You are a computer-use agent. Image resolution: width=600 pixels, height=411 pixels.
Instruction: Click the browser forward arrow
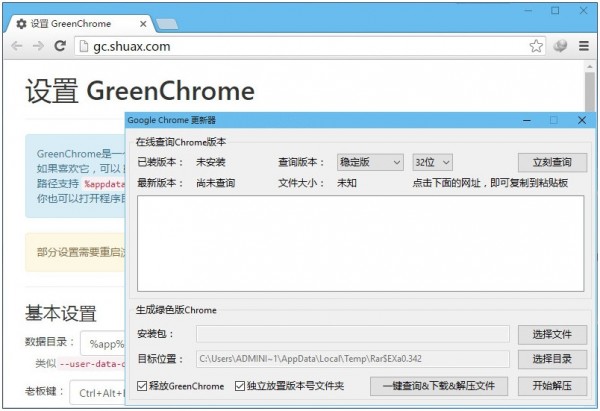pos(38,46)
